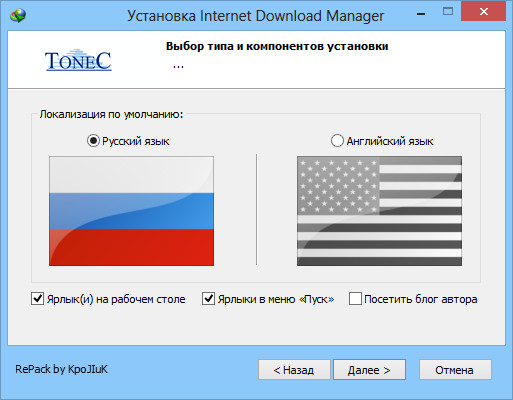Click the Установка Internet Download Manager title
Viewport: 513px width, 400px height.
(x=255, y=16)
